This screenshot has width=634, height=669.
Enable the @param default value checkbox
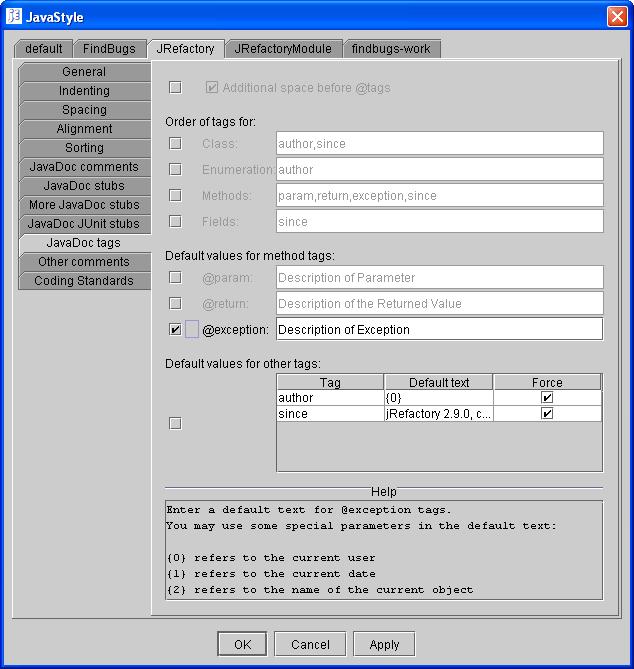coord(176,278)
